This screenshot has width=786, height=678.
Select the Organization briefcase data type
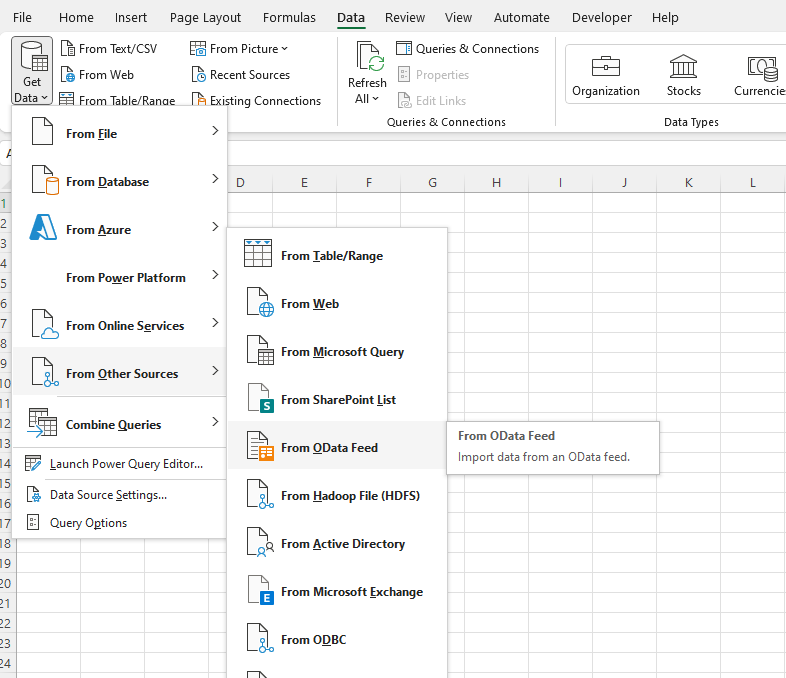pyautogui.click(x=606, y=66)
